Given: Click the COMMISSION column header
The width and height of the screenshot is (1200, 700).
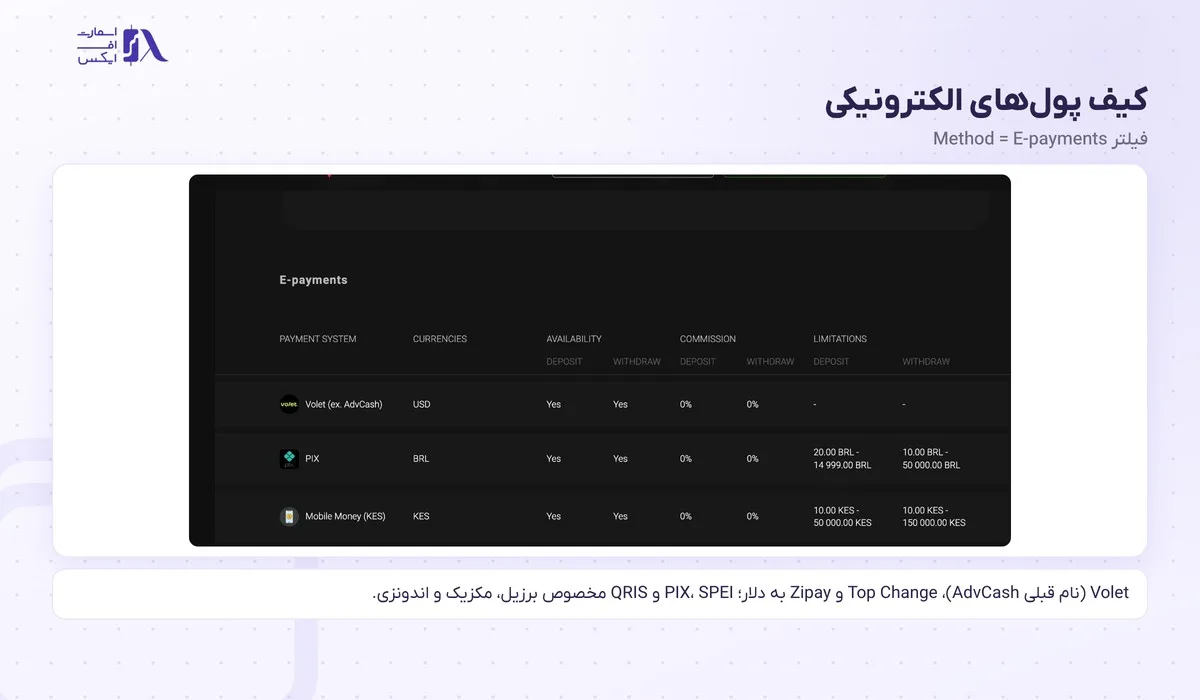Looking at the screenshot, I should coord(708,339).
